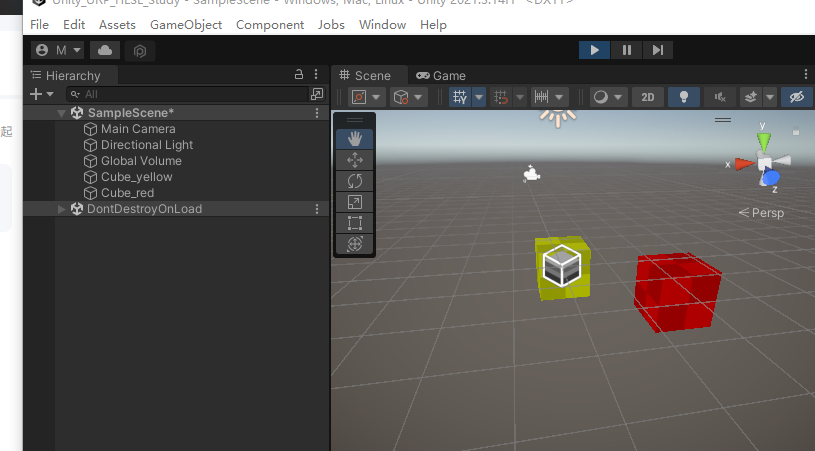The height and width of the screenshot is (451, 815).
Task: Select the Move tool in the Scene toolbar
Action: (354, 160)
